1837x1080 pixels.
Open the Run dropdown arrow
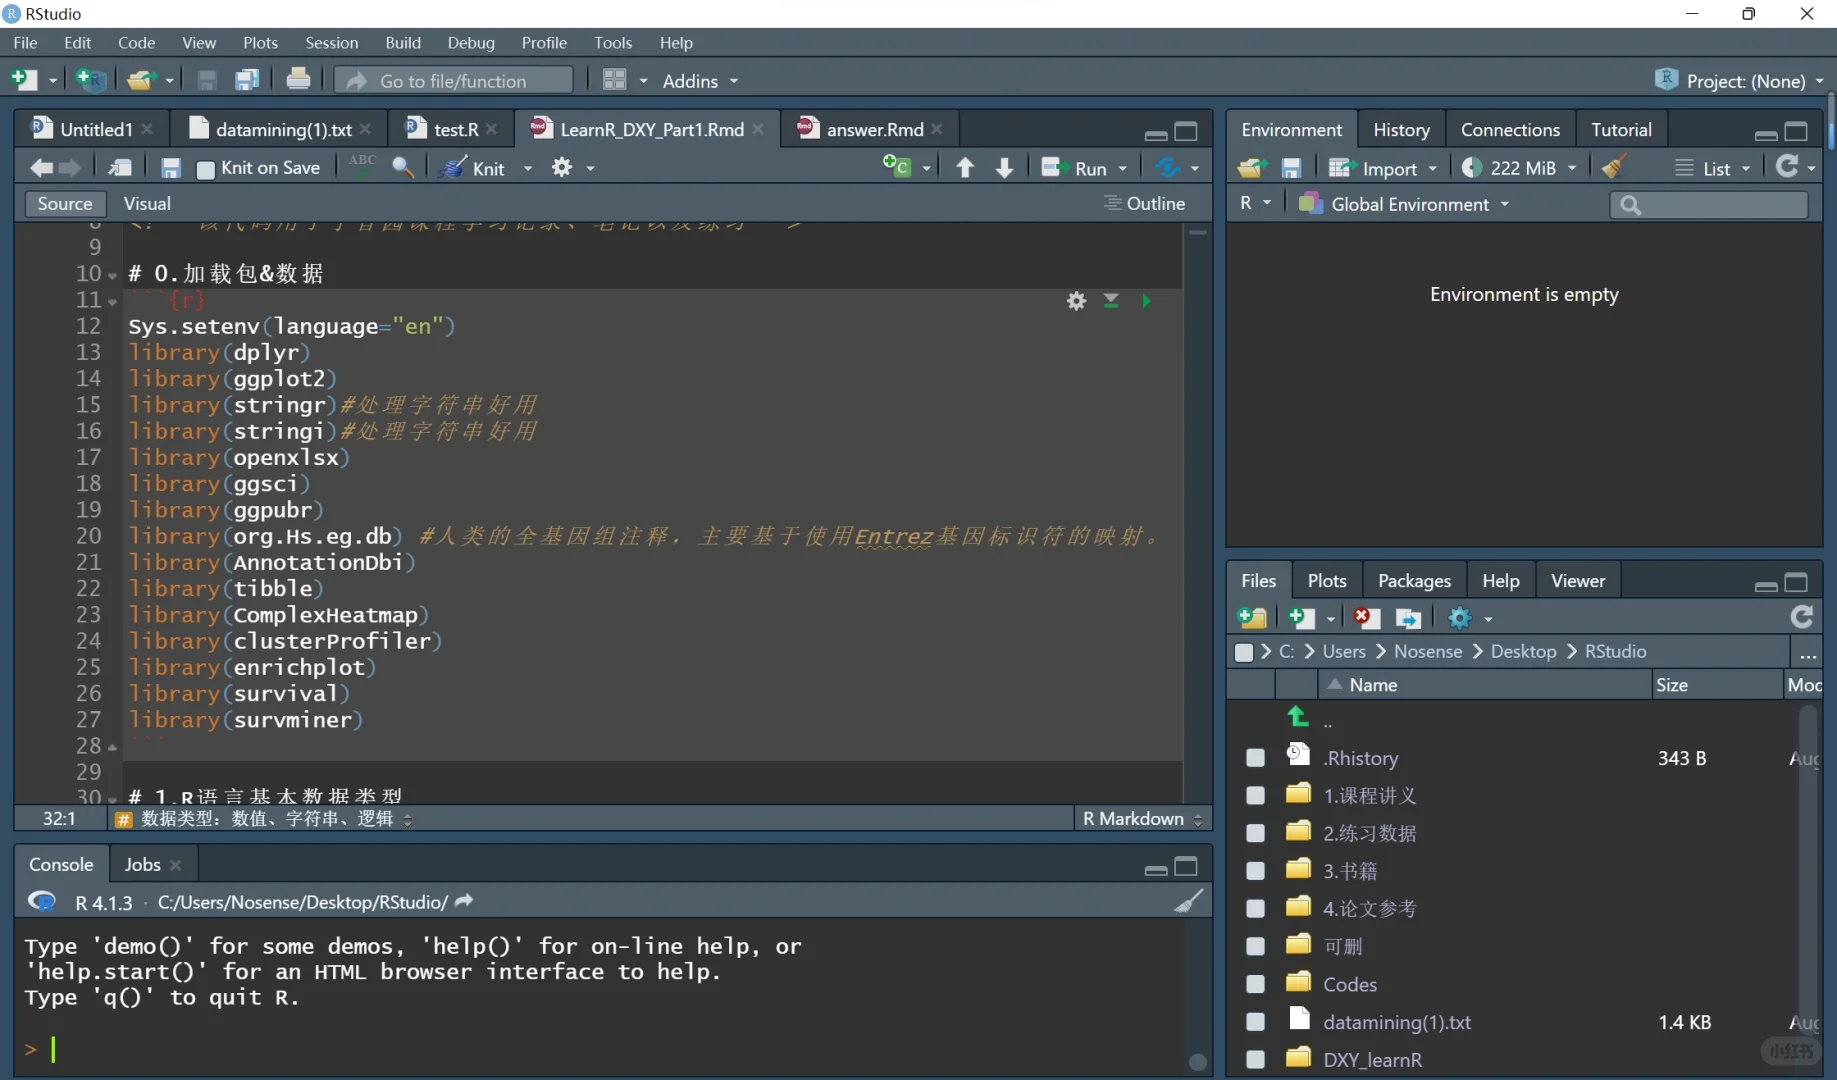tap(1123, 168)
